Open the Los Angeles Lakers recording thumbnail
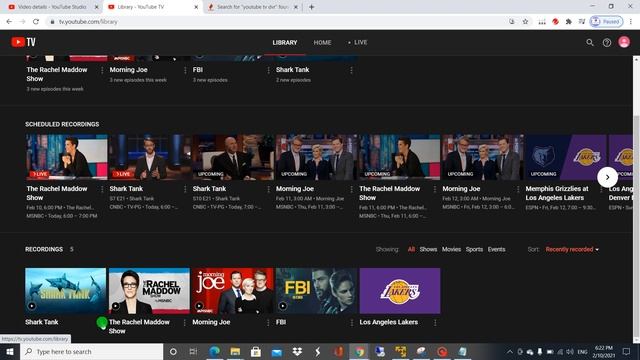This screenshot has width=640, height=360. coord(400,291)
